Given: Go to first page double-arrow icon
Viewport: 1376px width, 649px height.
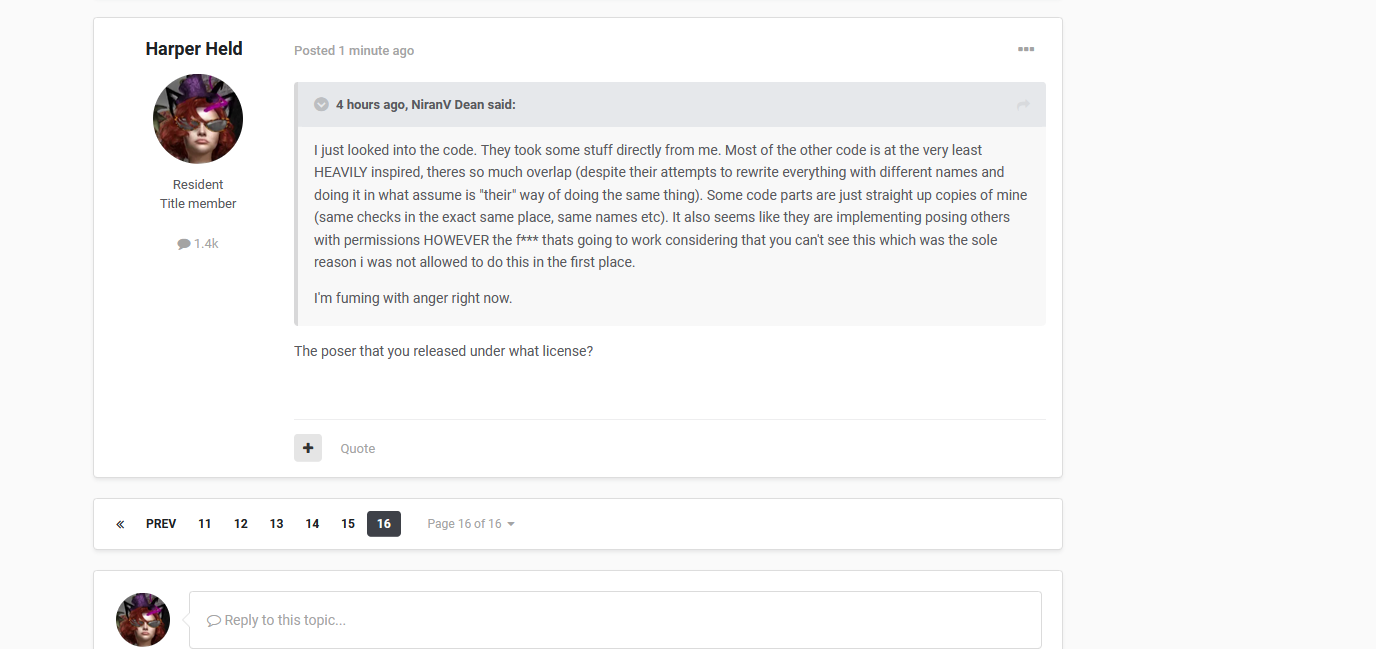Looking at the screenshot, I should (x=120, y=524).
